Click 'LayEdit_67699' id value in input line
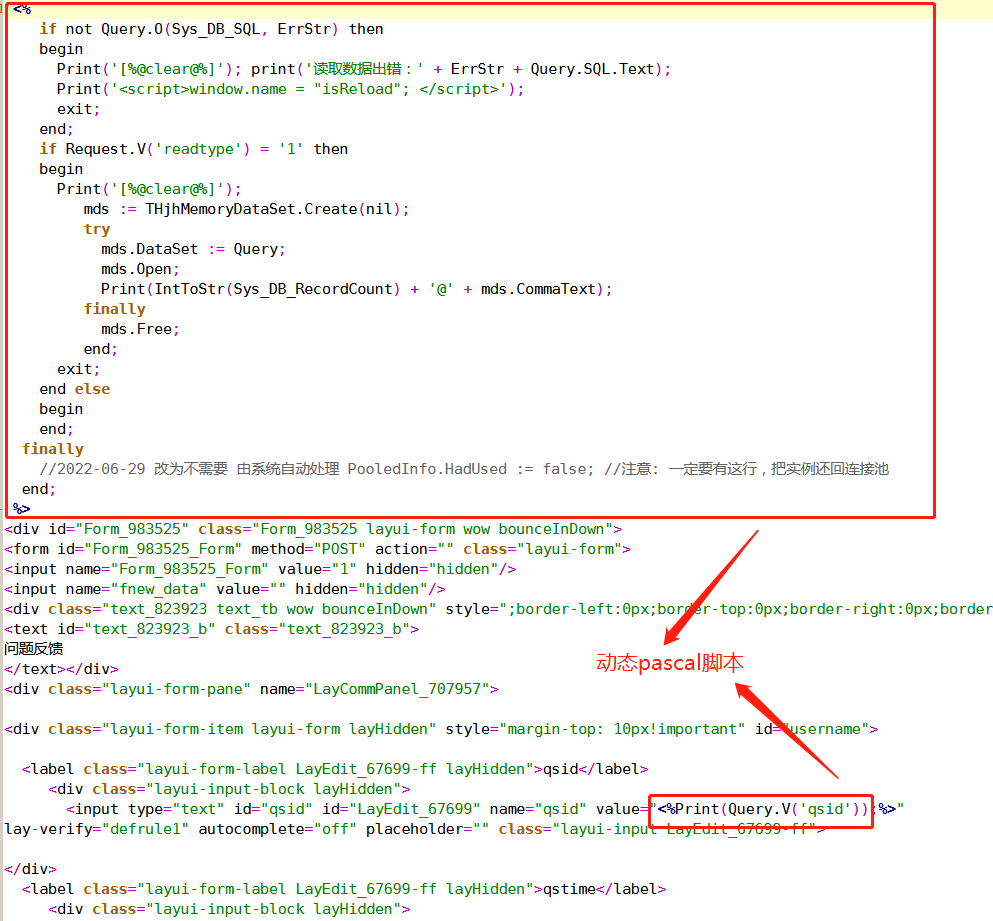Viewport: 993px width, 921px height. (415, 809)
